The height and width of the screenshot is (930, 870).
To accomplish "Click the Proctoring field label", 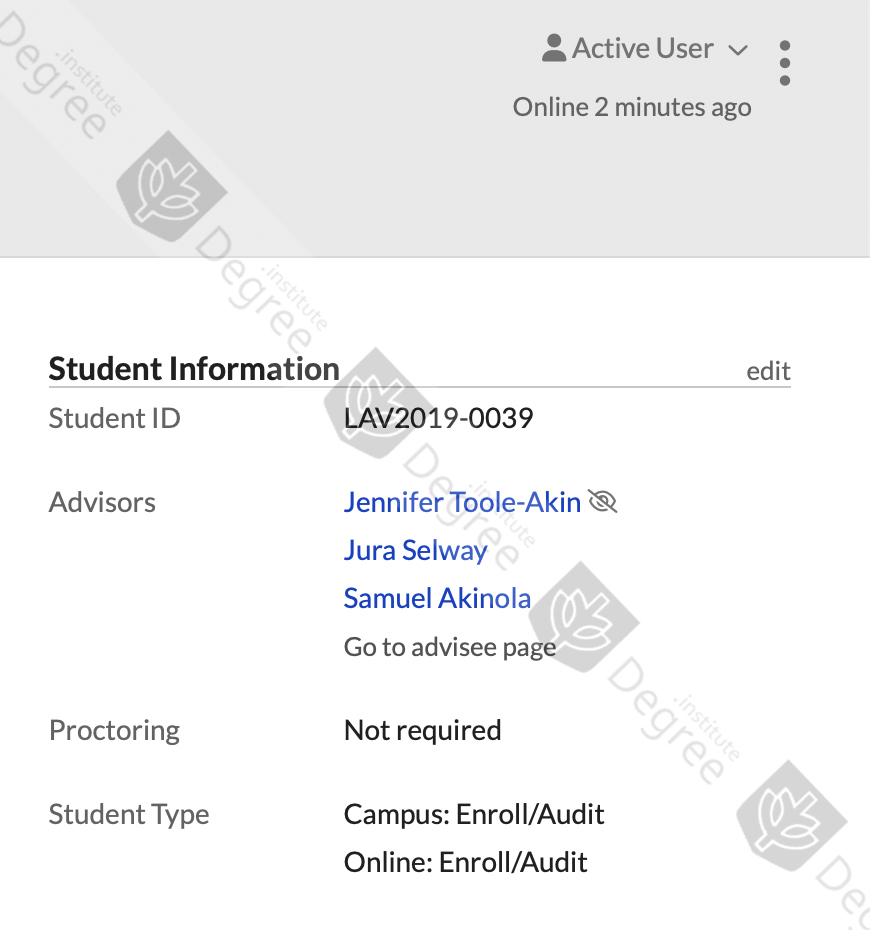I will point(114,730).
